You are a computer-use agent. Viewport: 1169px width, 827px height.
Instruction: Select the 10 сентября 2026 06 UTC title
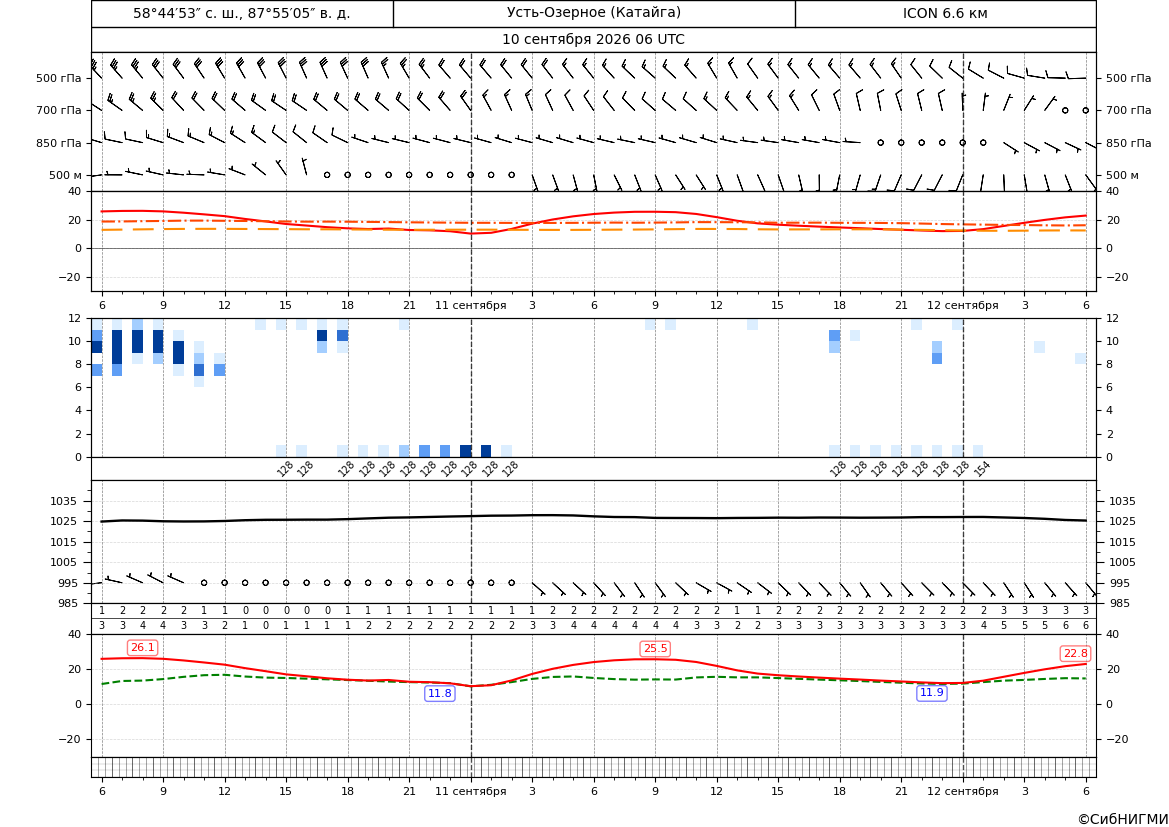[x=593, y=40]
